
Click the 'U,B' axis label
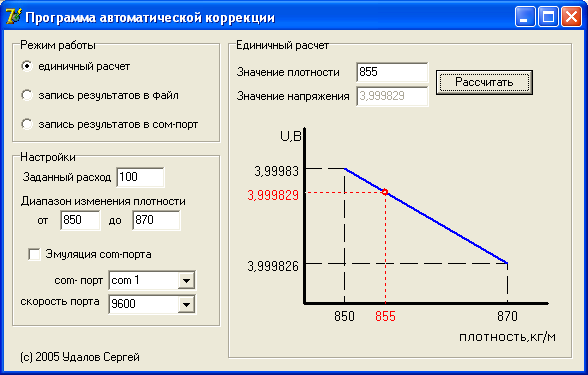point(291,136)
